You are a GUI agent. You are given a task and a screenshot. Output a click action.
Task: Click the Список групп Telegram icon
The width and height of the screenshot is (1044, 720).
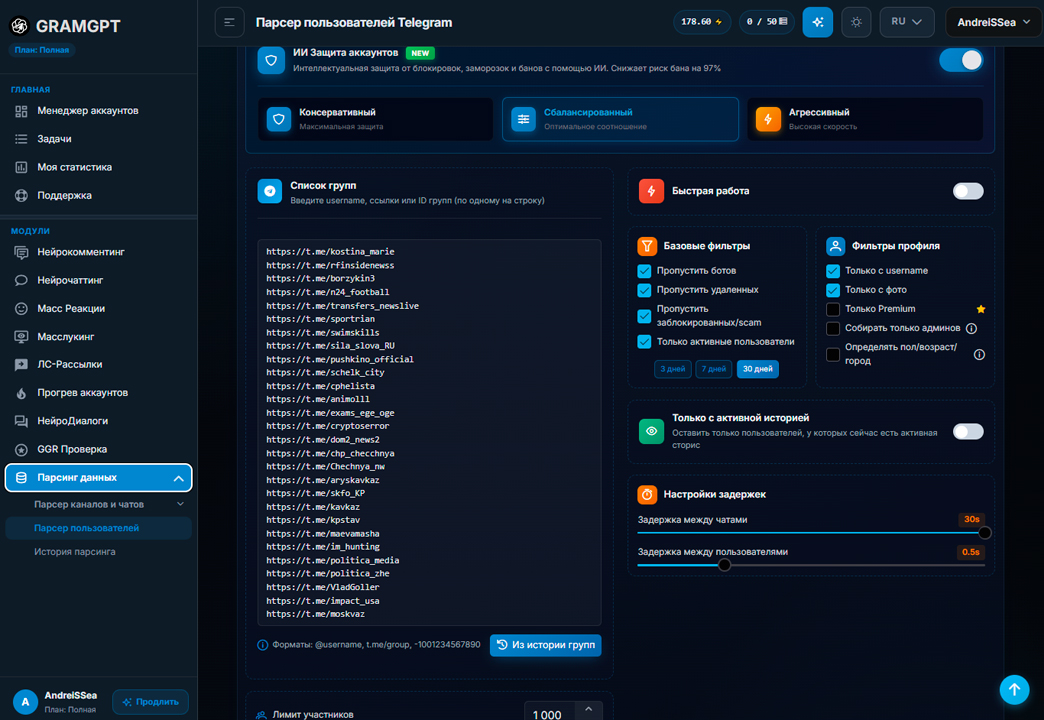(270, 191)
